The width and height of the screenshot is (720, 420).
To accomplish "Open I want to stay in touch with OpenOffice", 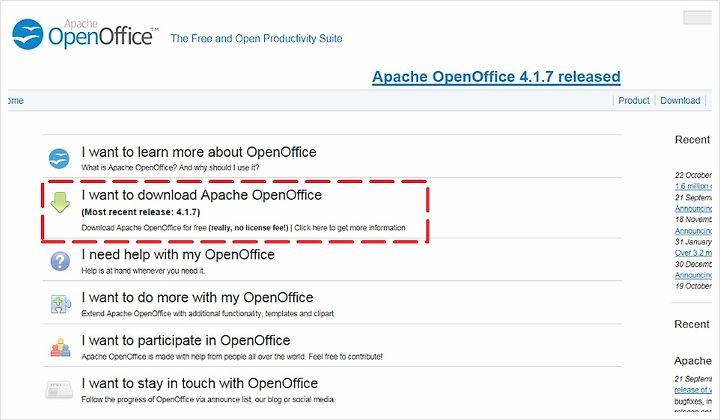I will click(200, 383).
